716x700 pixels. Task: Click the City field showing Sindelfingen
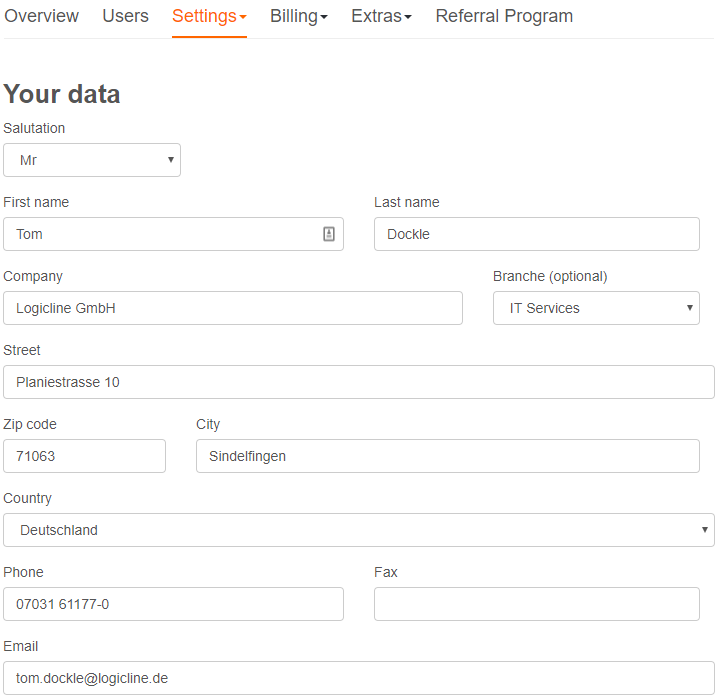448,456
